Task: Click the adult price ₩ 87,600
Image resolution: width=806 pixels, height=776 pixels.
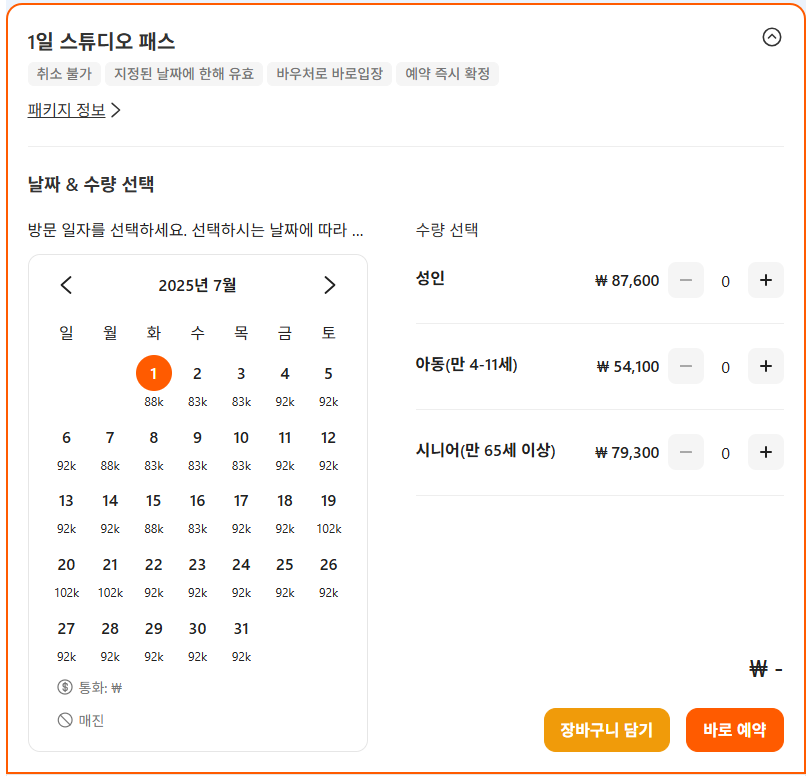Action: [x=627, y=281]
